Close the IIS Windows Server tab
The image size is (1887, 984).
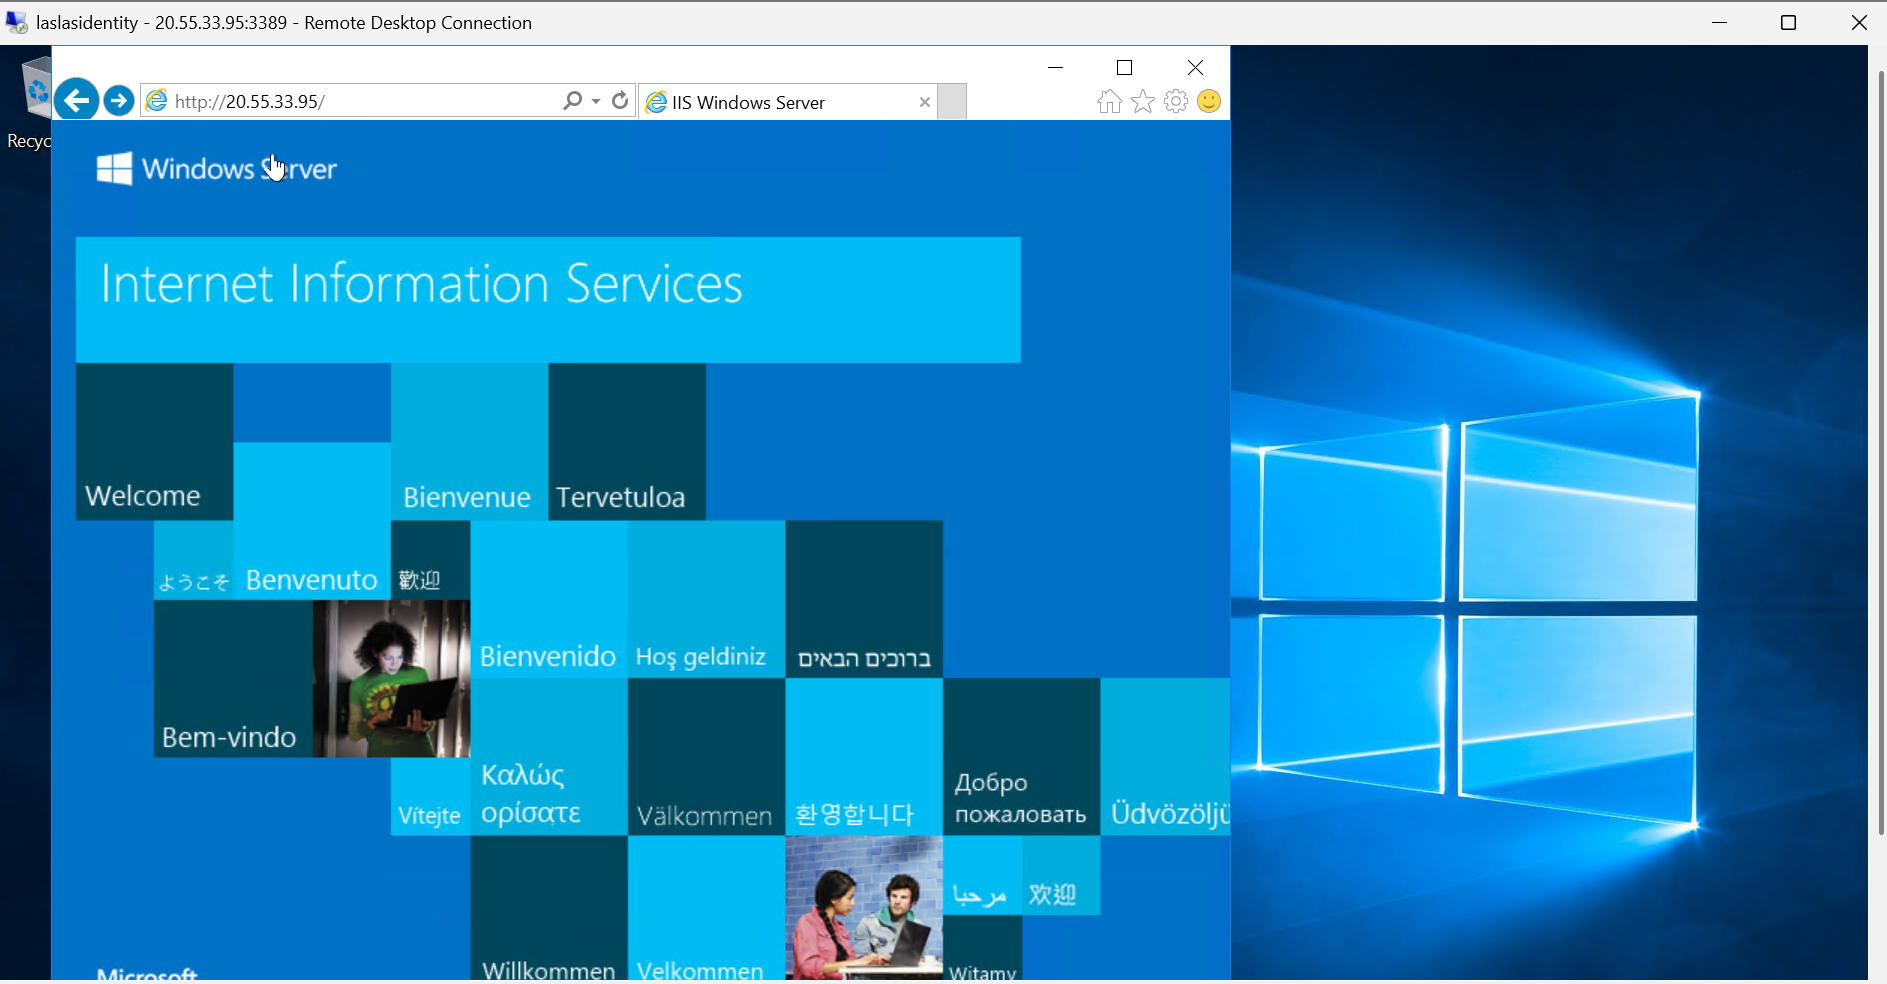tap(925, 102)
